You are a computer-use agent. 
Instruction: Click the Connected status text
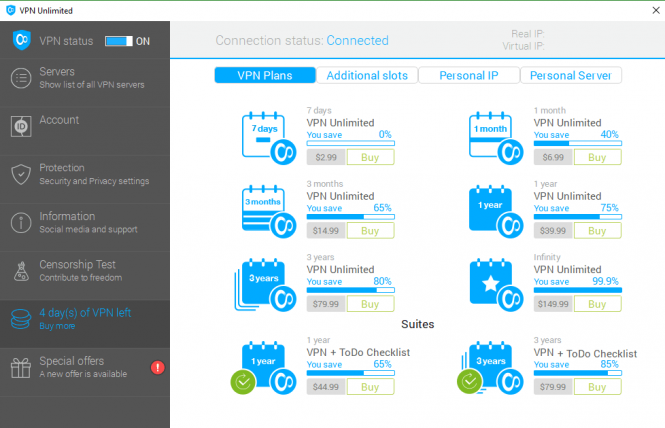pos(357,40)
